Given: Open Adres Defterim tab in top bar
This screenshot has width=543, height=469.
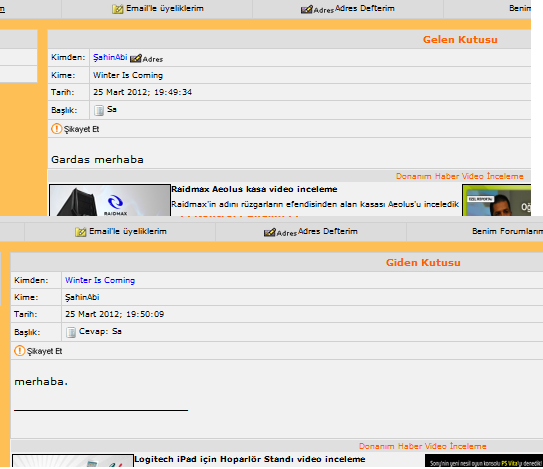Looking at the screenshot, I should [x=348, y=9].
